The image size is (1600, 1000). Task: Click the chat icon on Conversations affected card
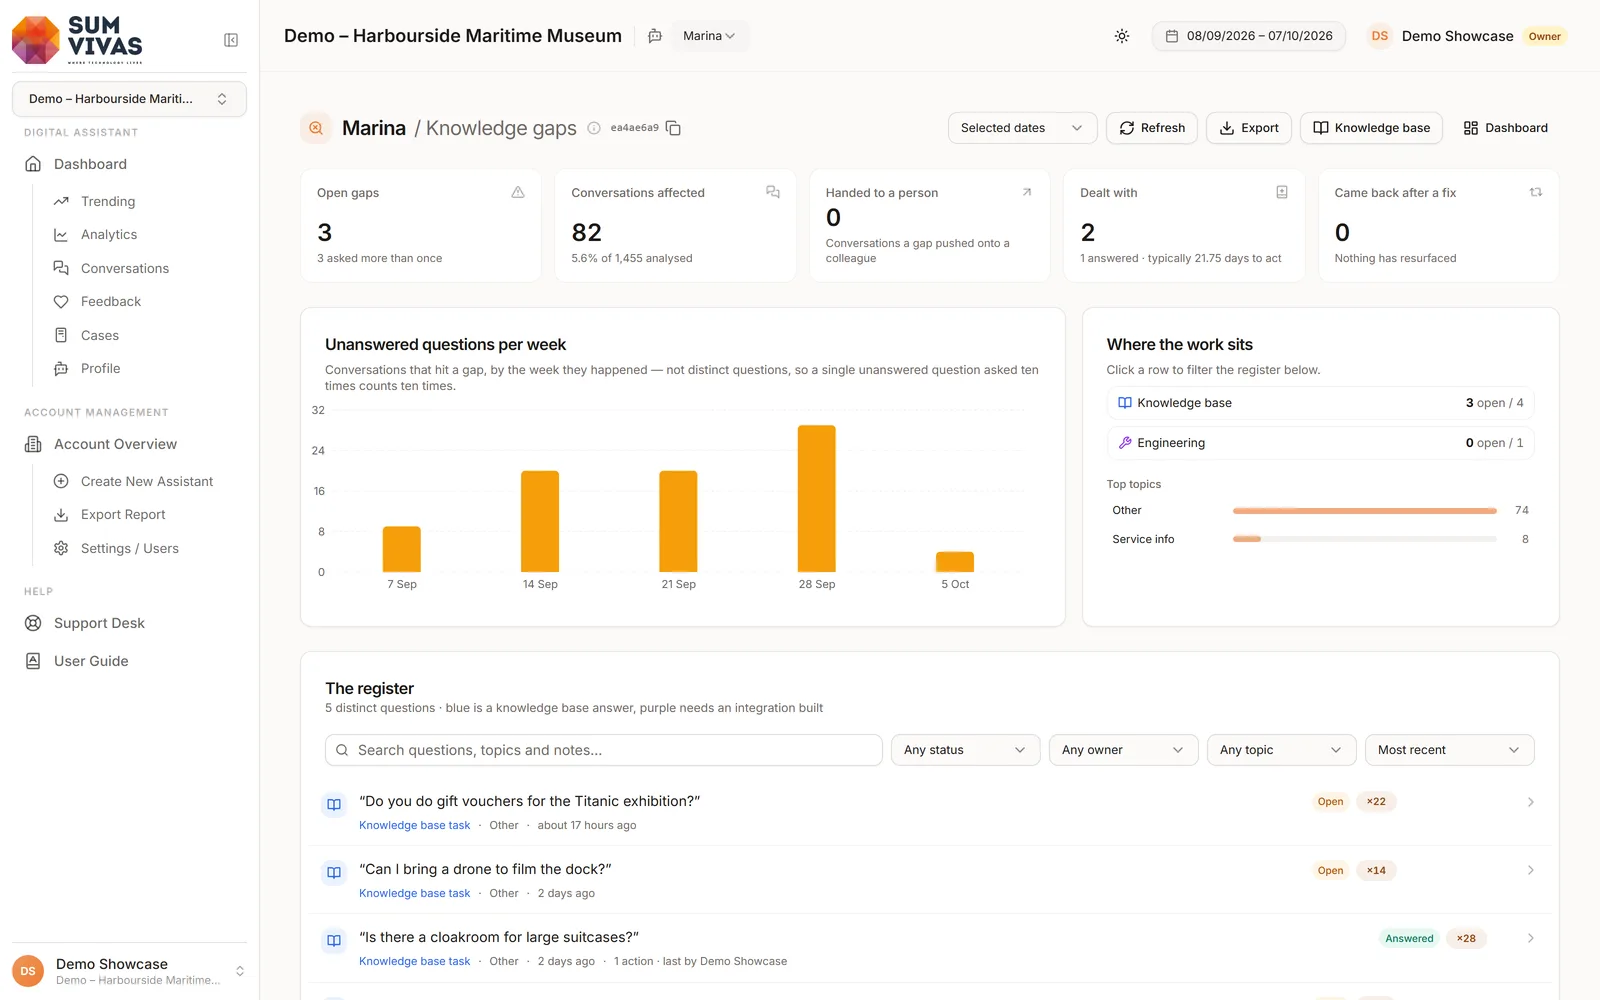(773, 192)
